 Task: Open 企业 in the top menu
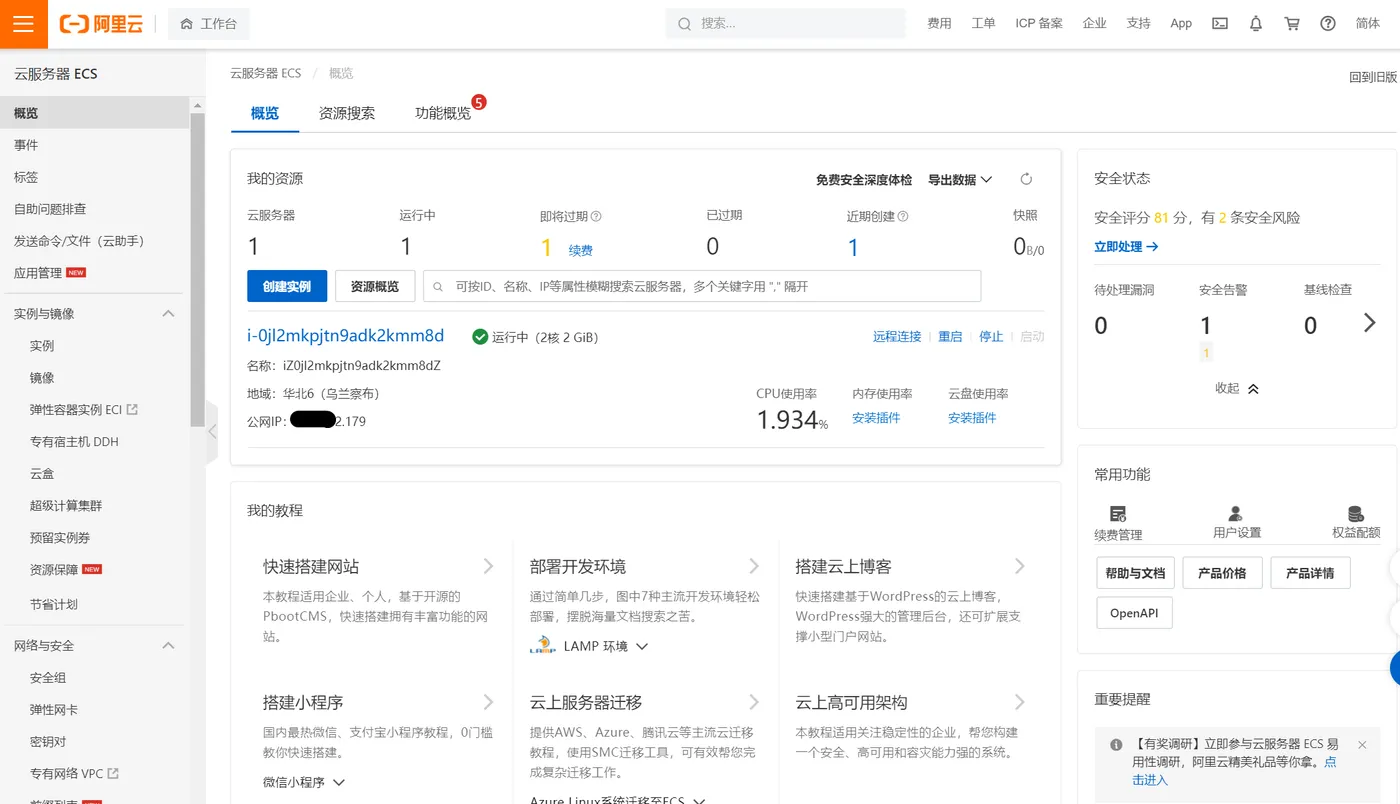1094,24
